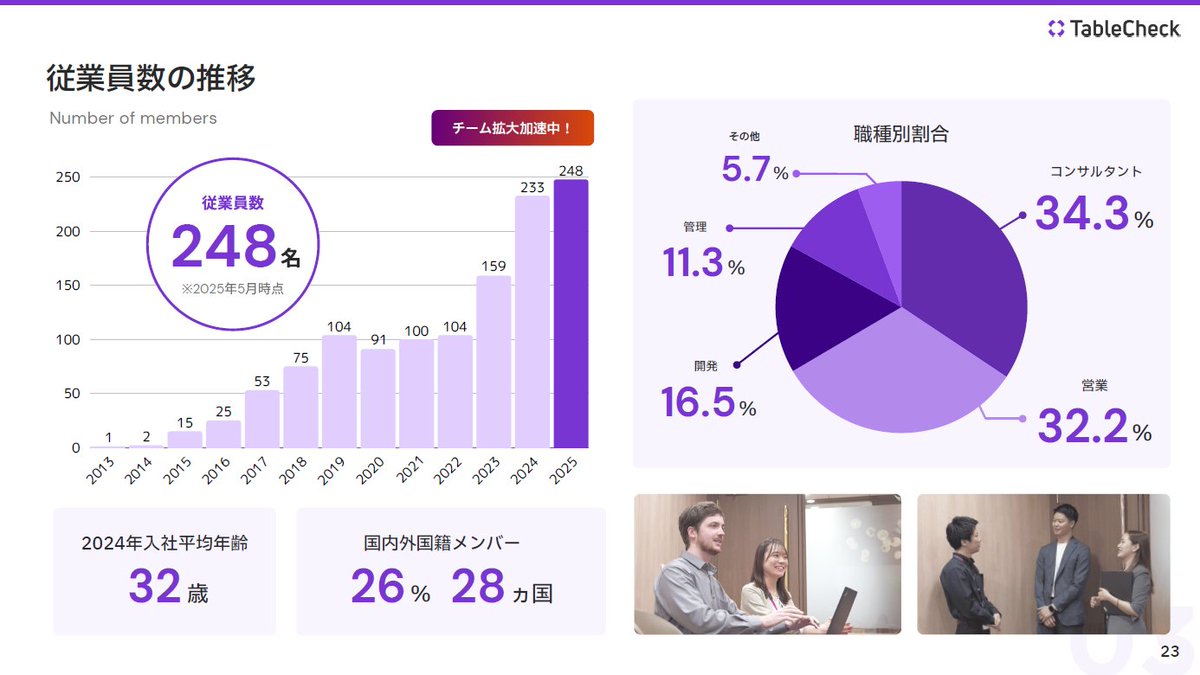Viewport: 1200px width, 675px height.
Task: Select the tallest 2025 bar showing 248
Action: pyautogui.click(x=572, y=310)
